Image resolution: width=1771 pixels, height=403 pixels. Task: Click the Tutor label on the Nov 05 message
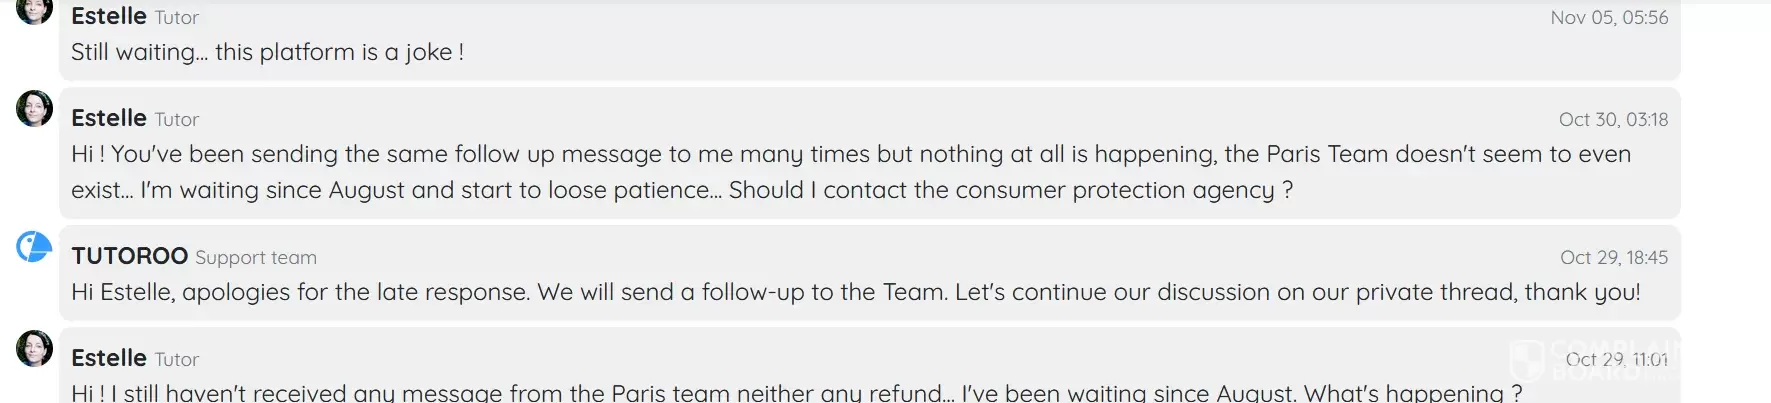[x=177, y=18]
